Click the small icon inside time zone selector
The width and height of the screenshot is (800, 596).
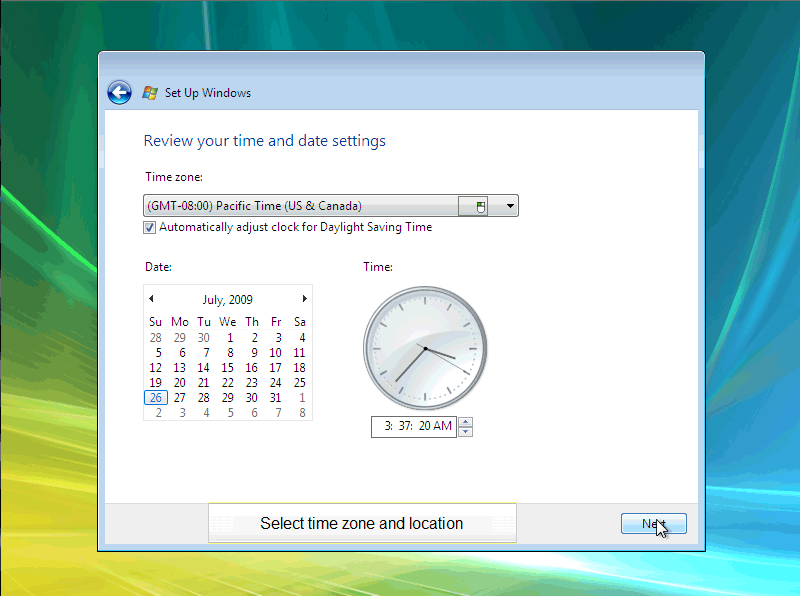click(481, 205)
